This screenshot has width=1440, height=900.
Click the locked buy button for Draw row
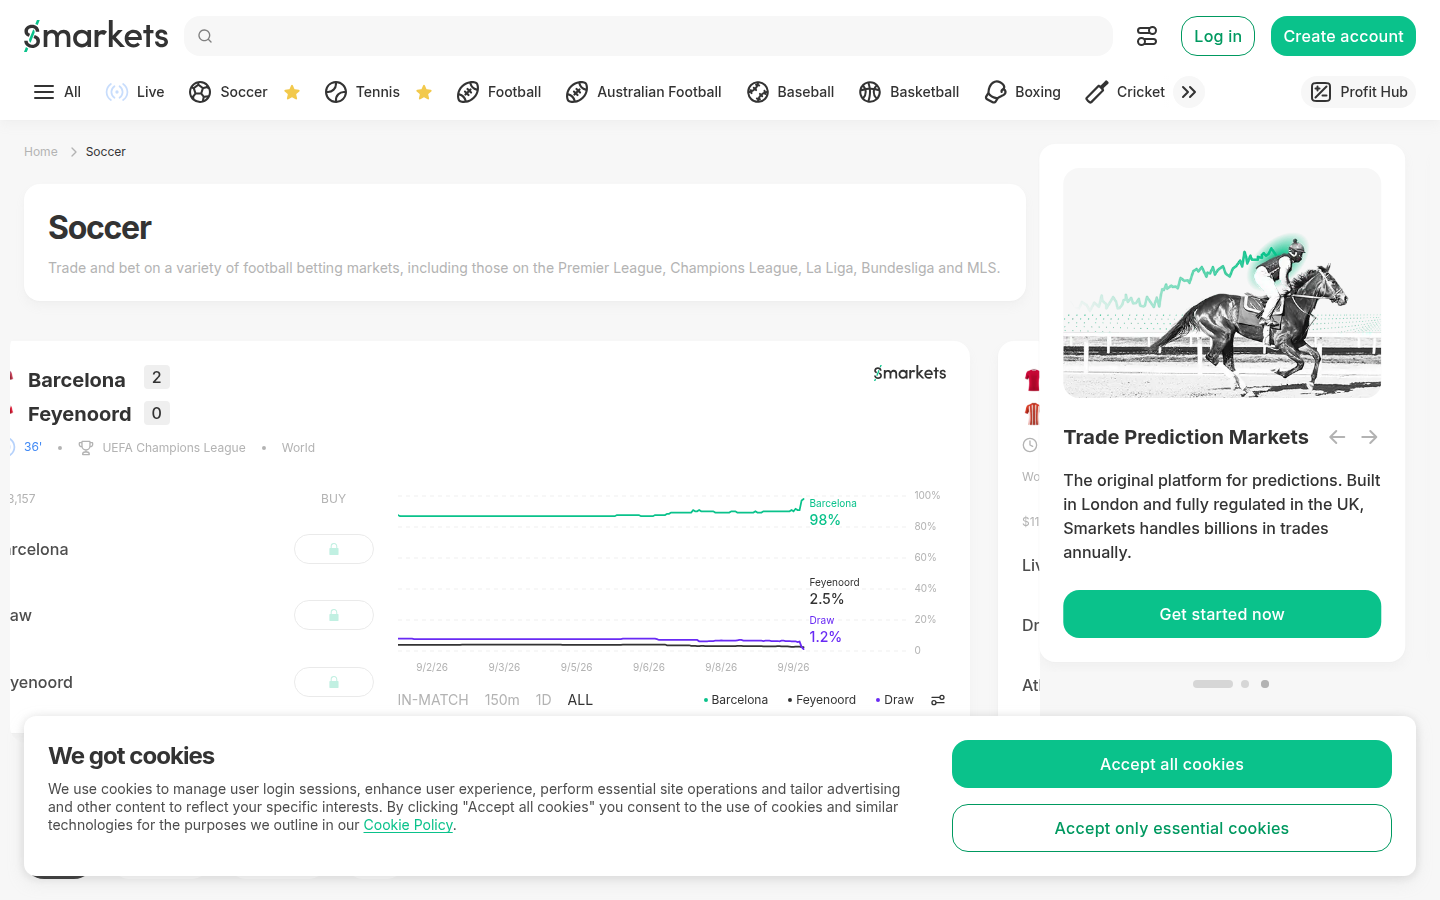pos(334,615)
